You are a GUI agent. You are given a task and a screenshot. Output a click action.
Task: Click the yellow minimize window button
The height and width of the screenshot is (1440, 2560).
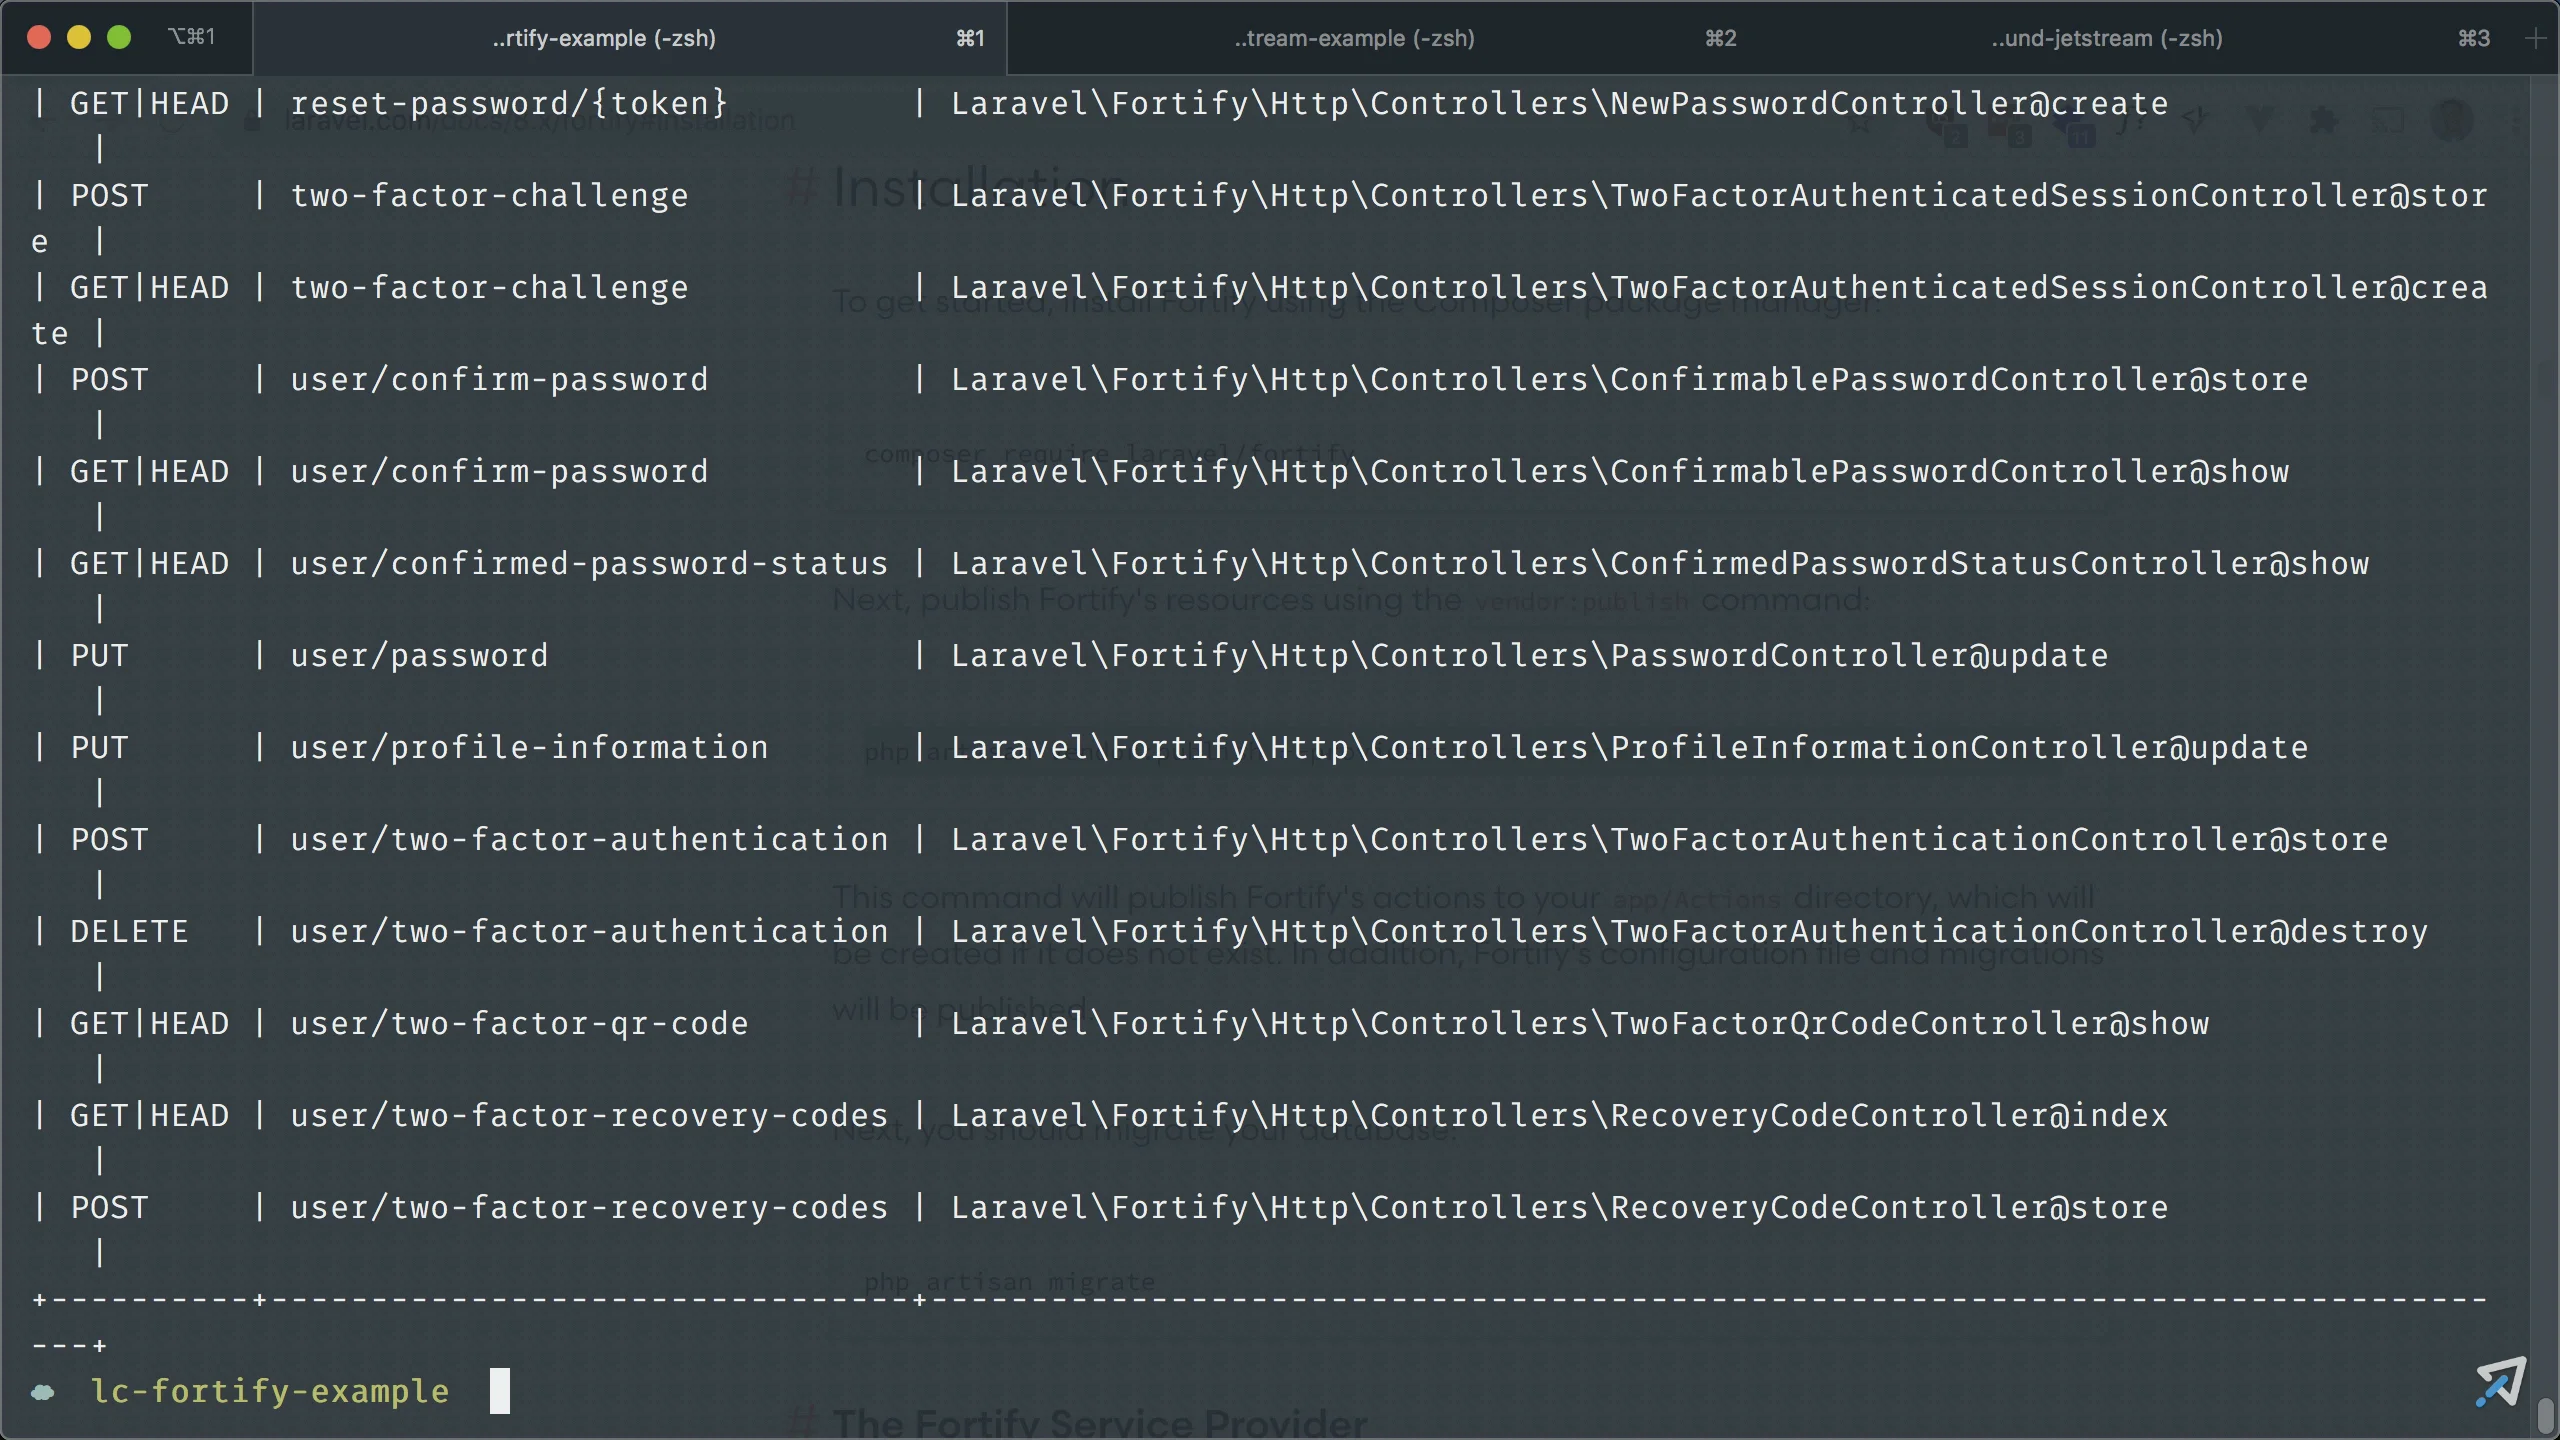(x=79, y=37)
